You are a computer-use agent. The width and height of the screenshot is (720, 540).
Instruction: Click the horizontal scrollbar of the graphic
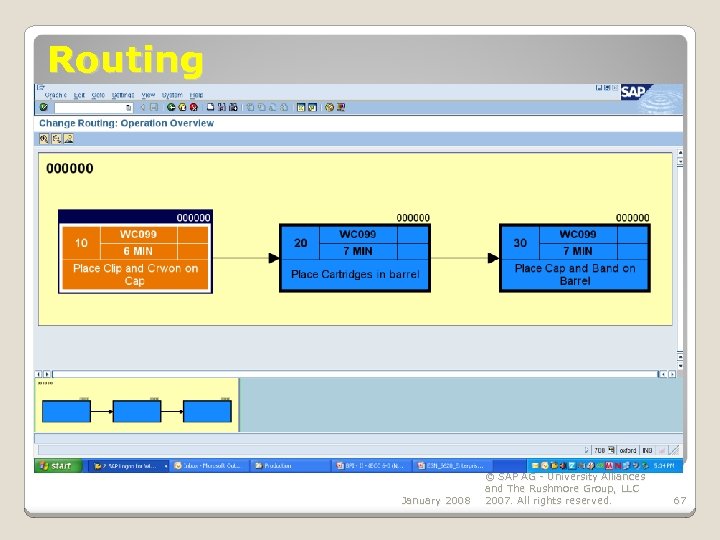pos(355,374)
